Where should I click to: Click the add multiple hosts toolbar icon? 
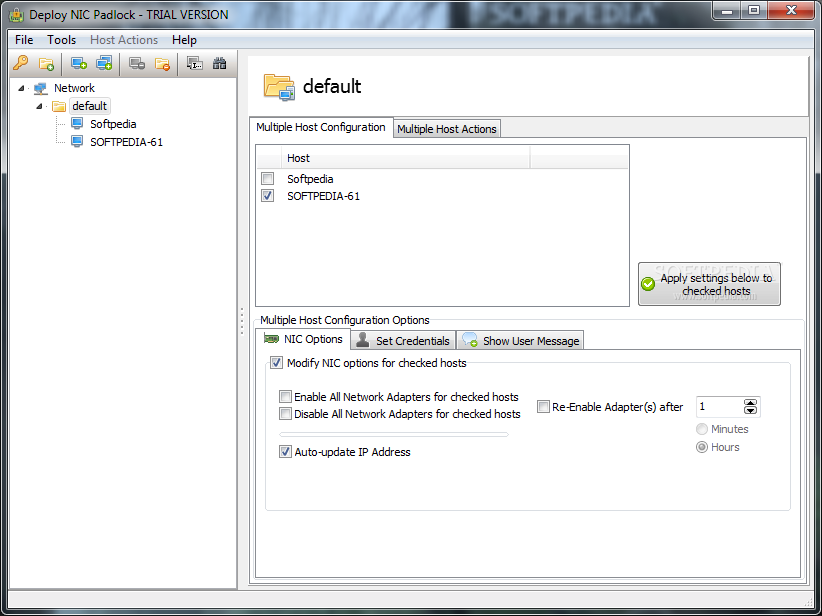tap(104, 64)
